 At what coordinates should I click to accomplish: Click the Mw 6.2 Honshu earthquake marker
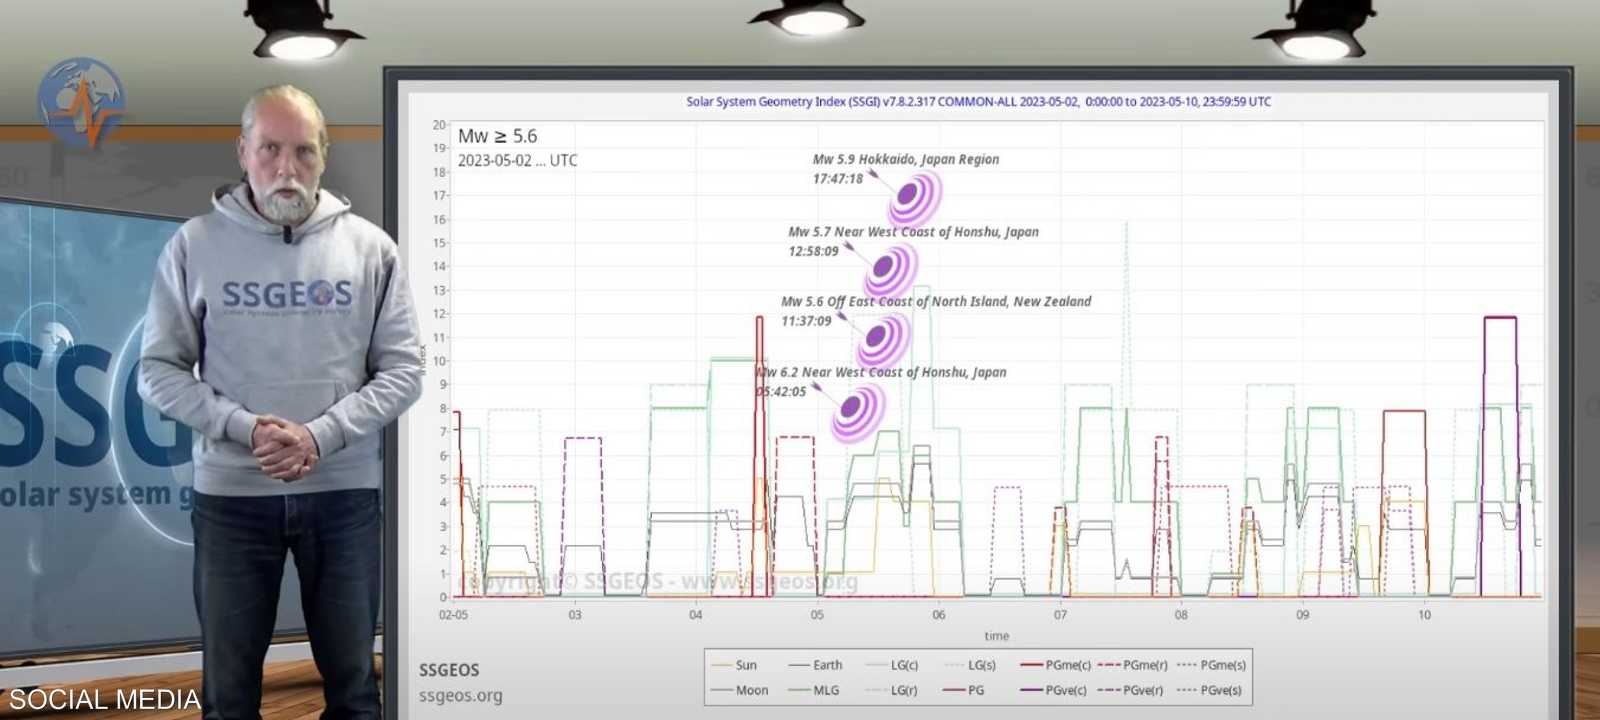(x=858, y=411)
